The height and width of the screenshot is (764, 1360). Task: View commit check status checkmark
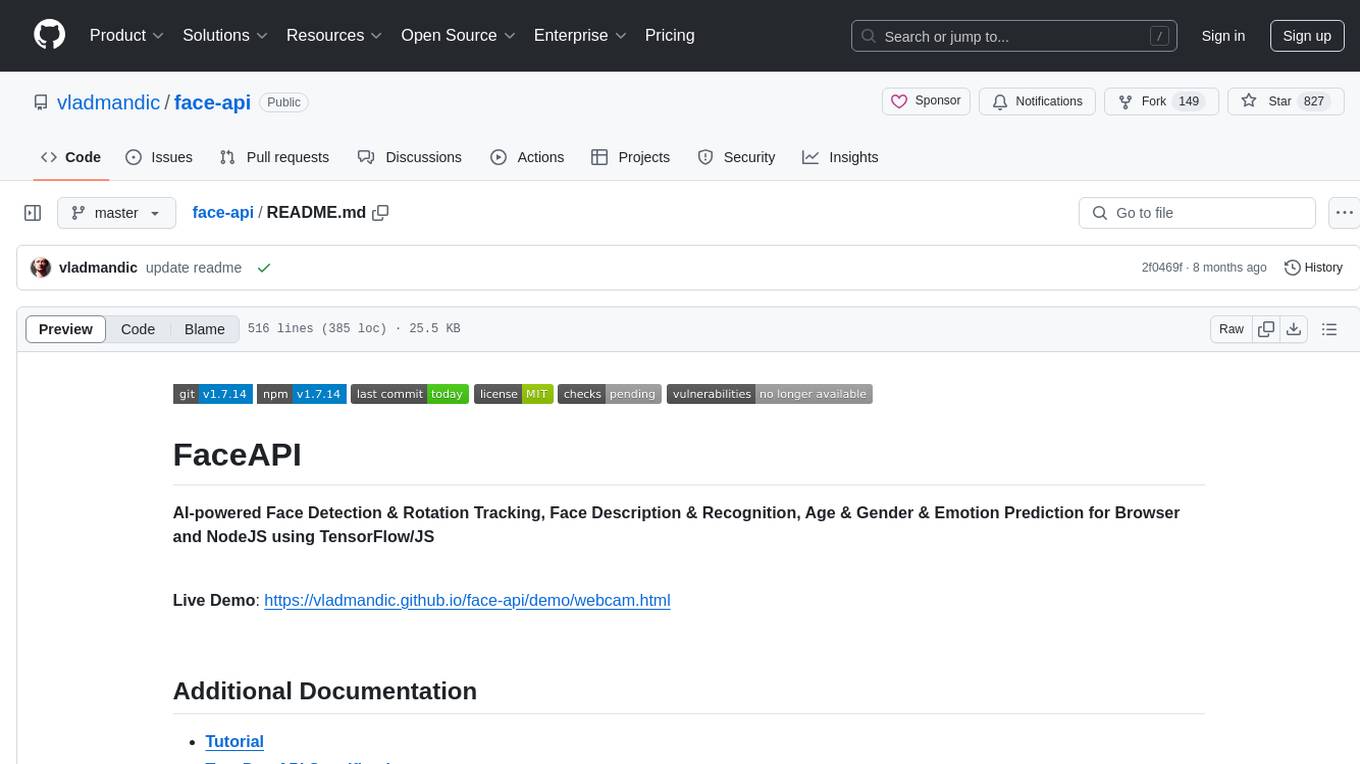point(264,268)
